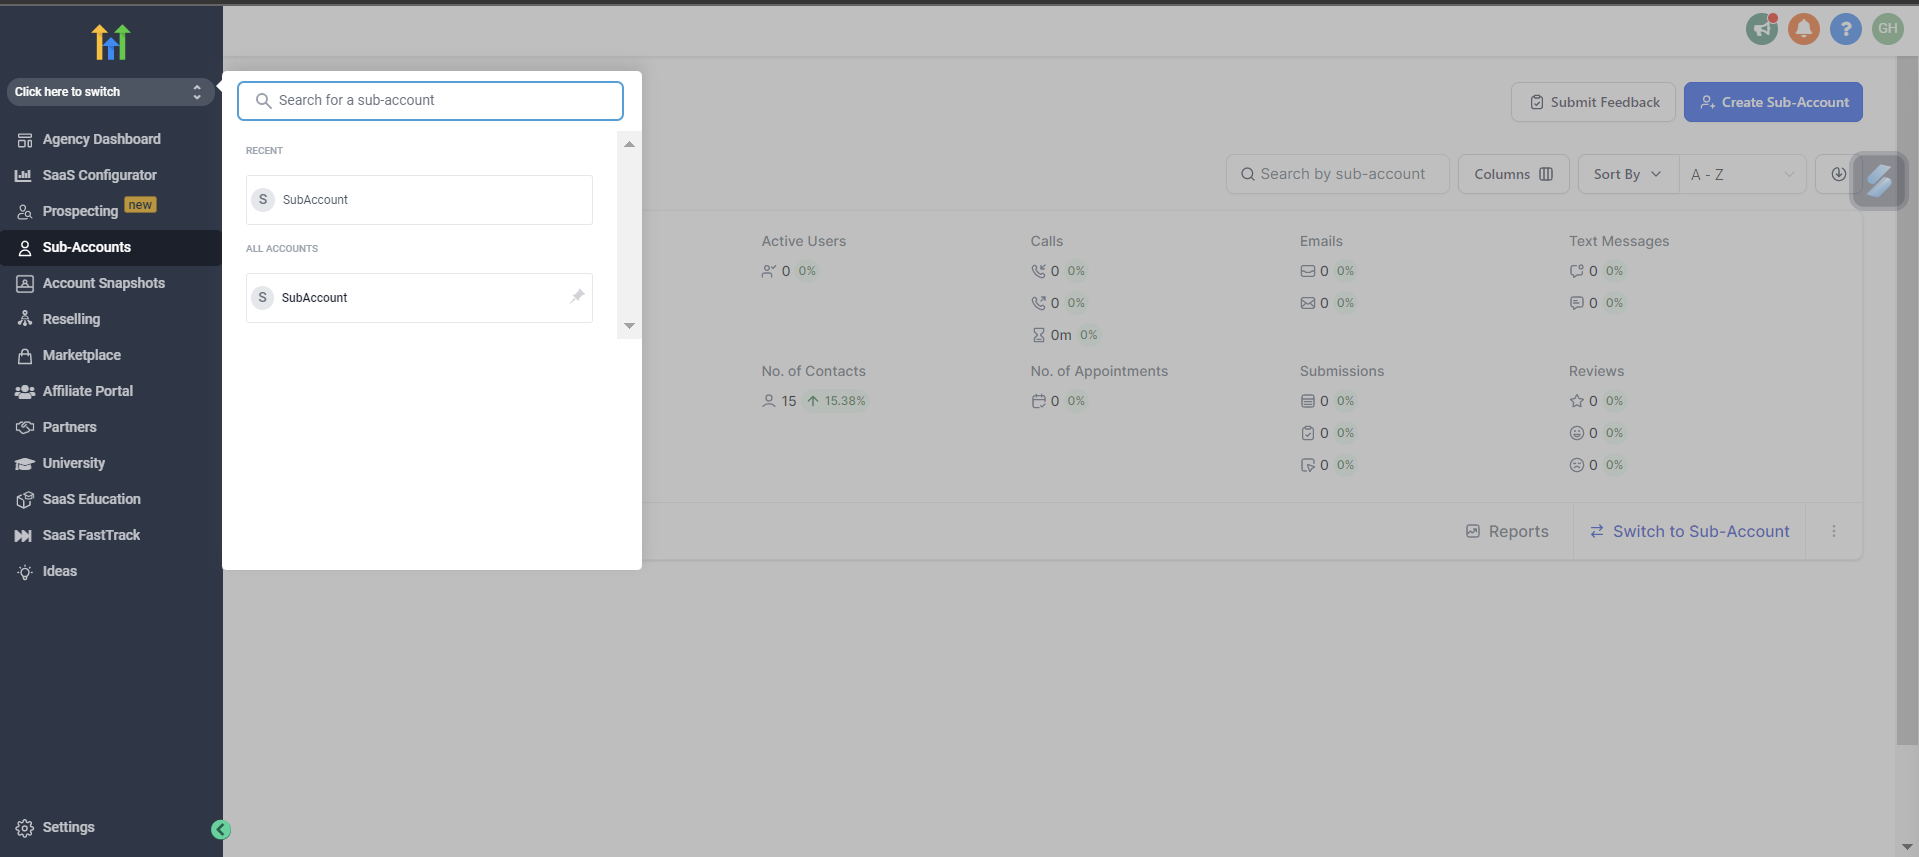
Task: Click the SaaS Configurator chart icon
Action: point(23,176)
